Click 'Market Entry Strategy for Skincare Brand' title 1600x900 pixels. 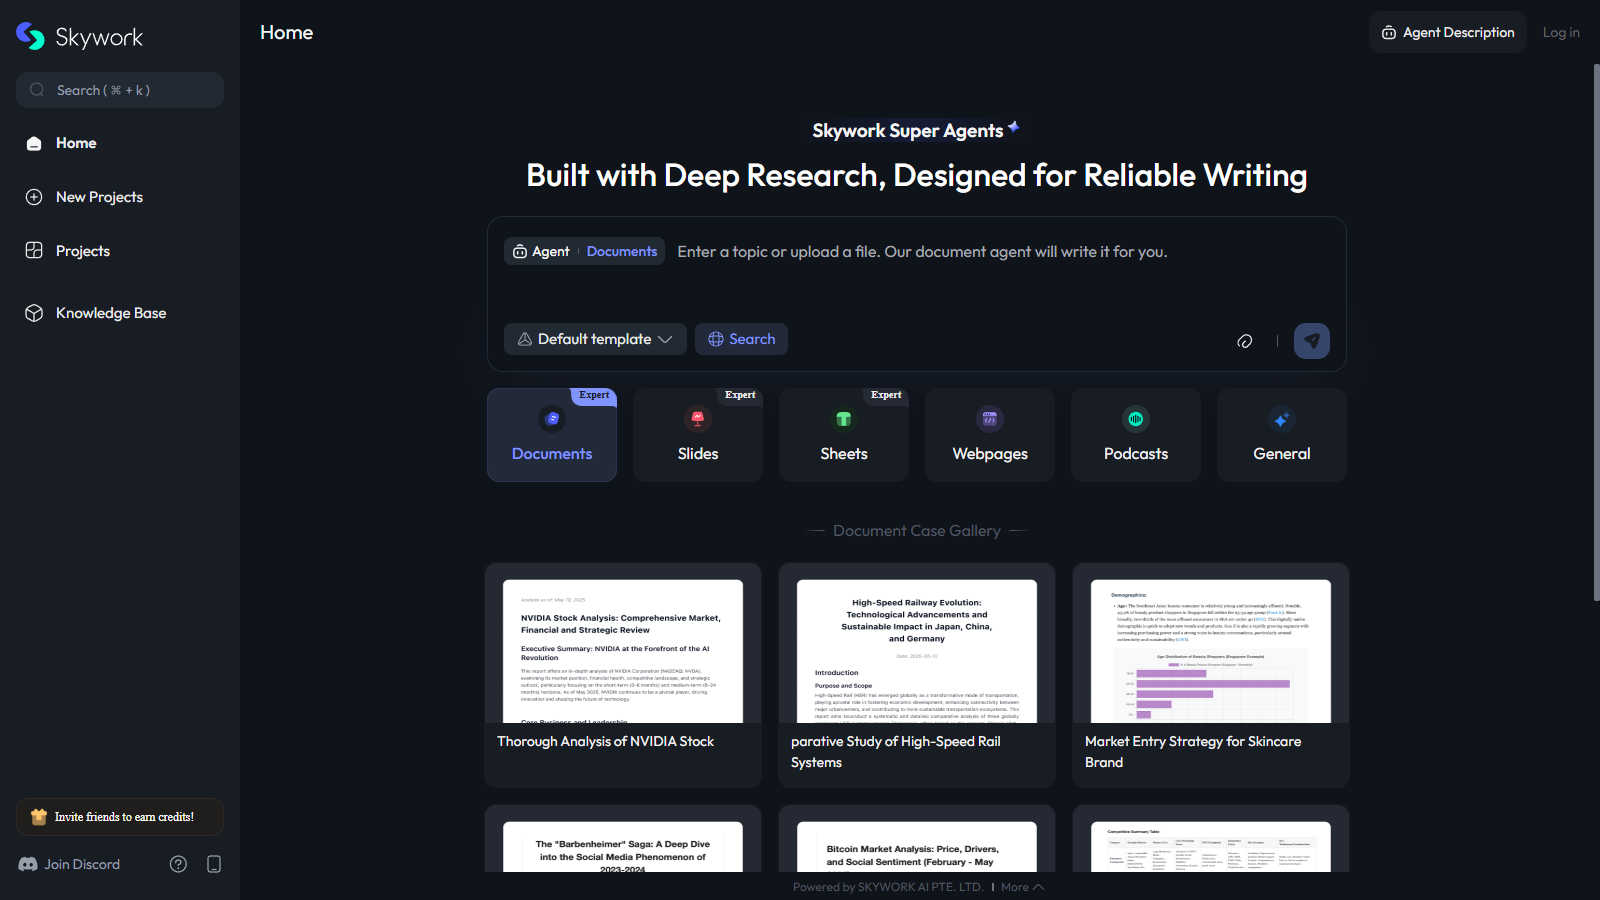point(1193,752)
